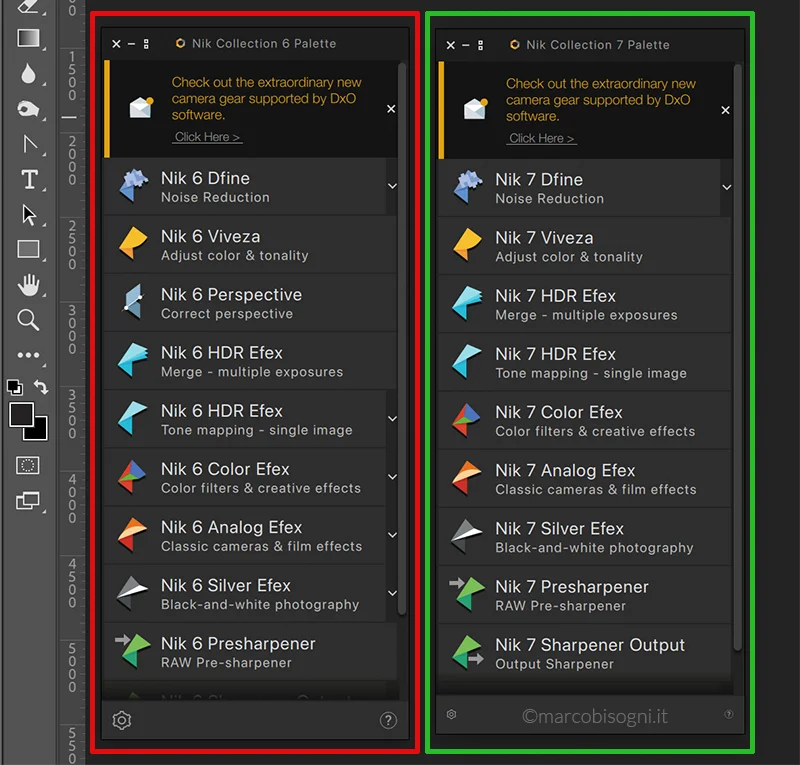Open the Nik Collection 7 Palette options menu
Viewport: 800px width, 765px height.
click(x=481, y=45)
